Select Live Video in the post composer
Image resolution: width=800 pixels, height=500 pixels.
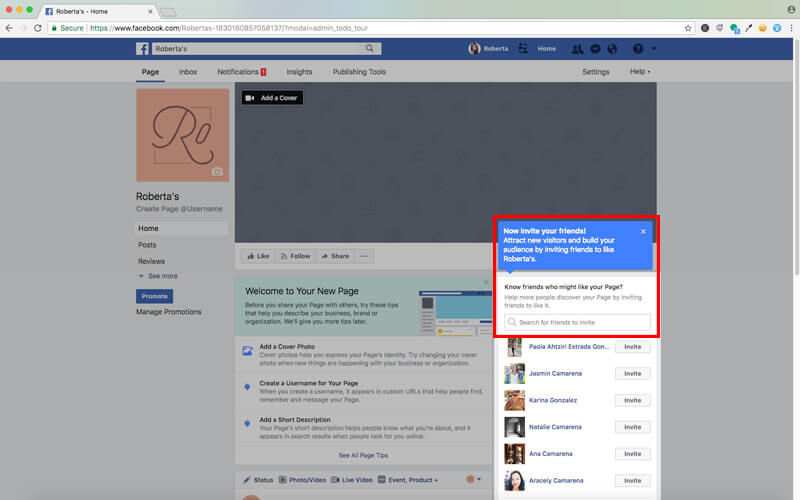(x=352, y=480)
